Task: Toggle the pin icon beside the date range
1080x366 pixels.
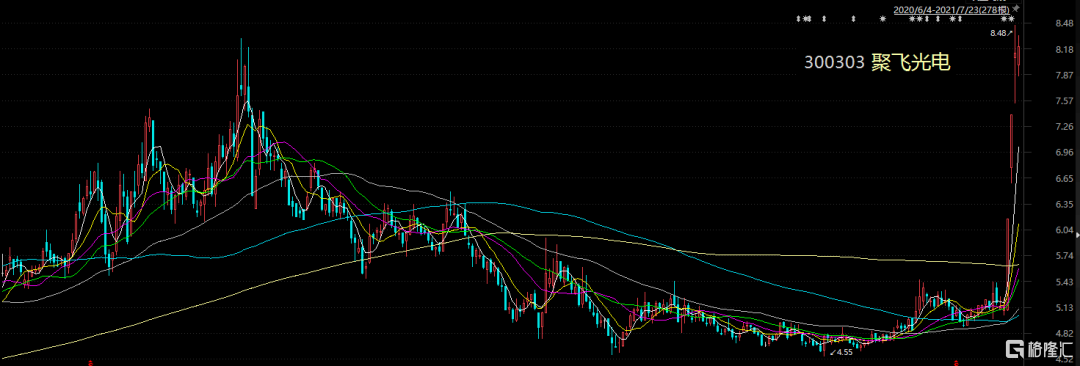Action: (x=1016, y=9)
